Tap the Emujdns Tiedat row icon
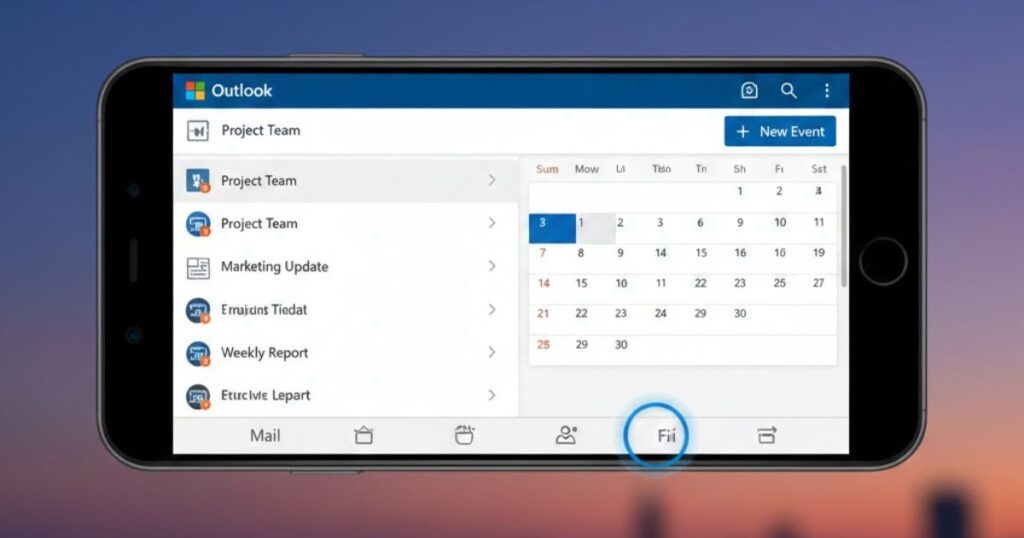This screenshot has height=538, width=1024. click(198, 310)
